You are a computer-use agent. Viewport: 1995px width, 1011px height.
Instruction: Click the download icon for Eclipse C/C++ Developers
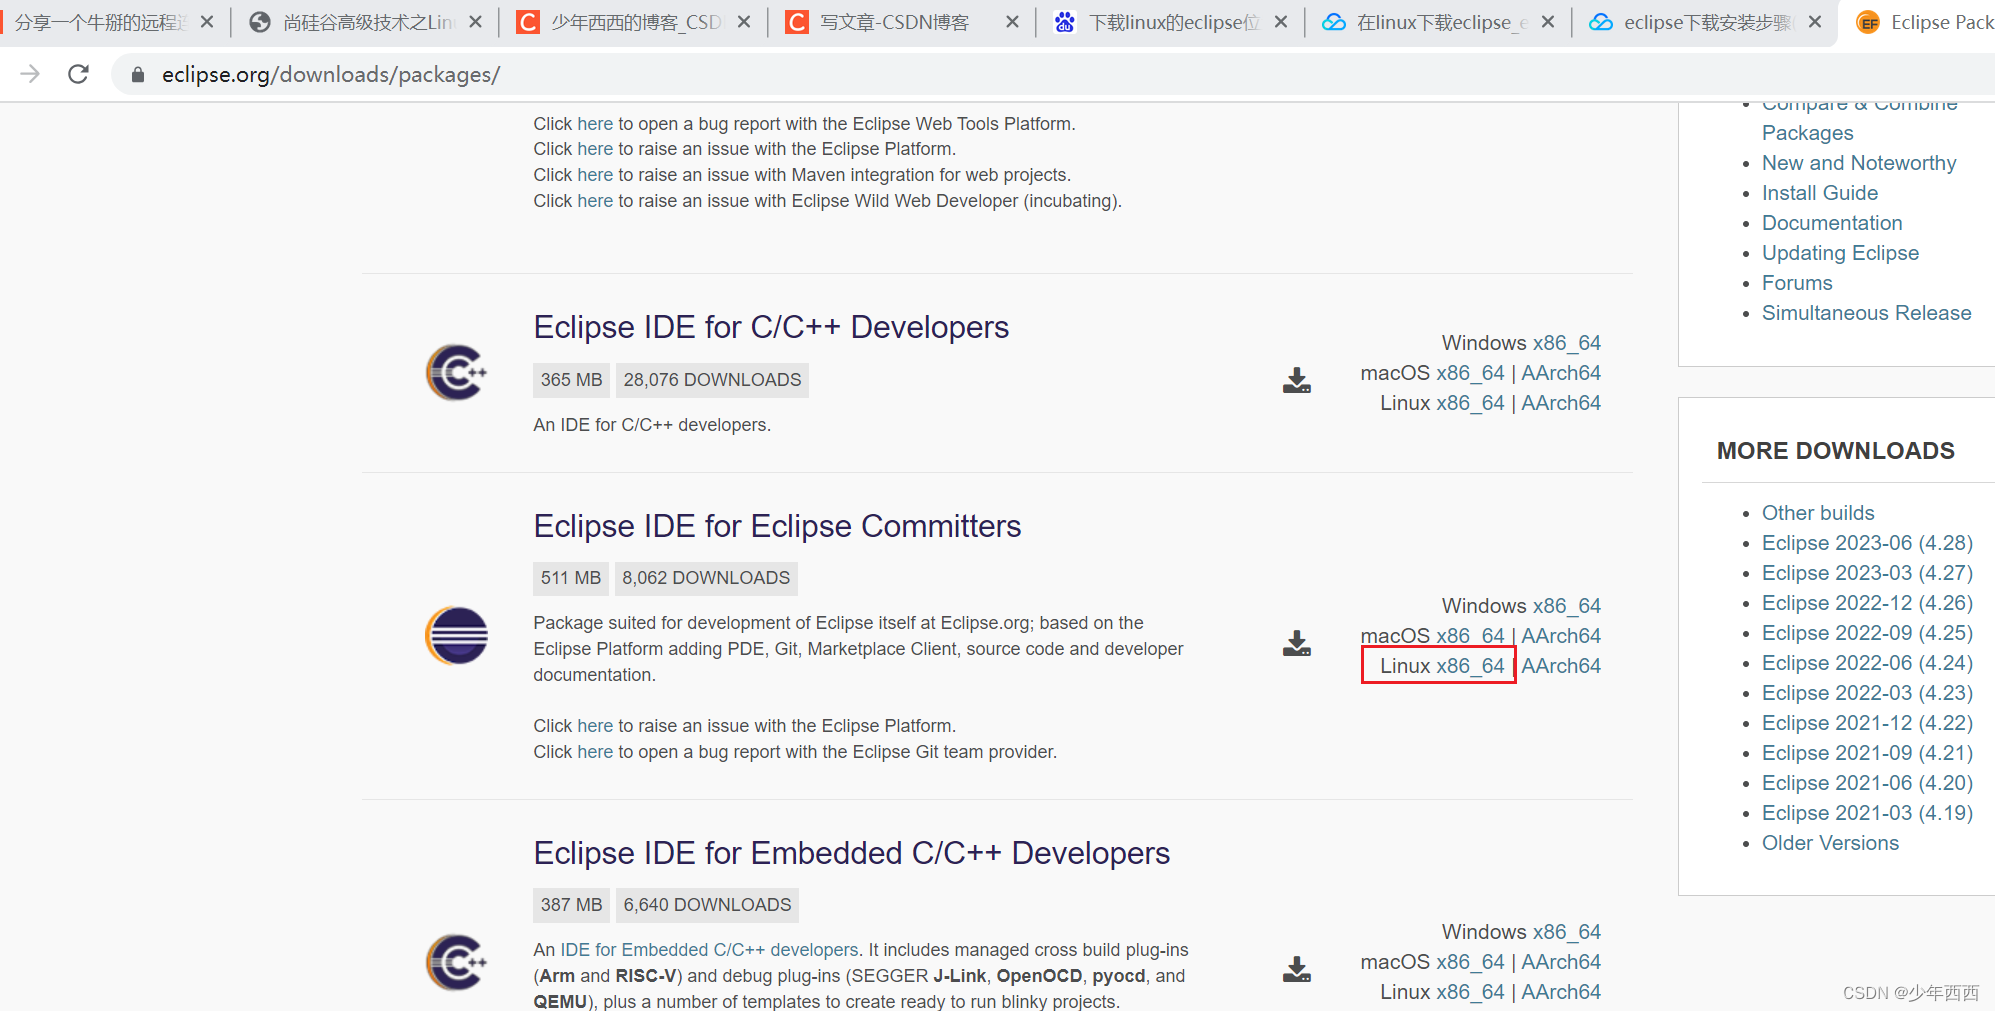tap(1297, 380)
